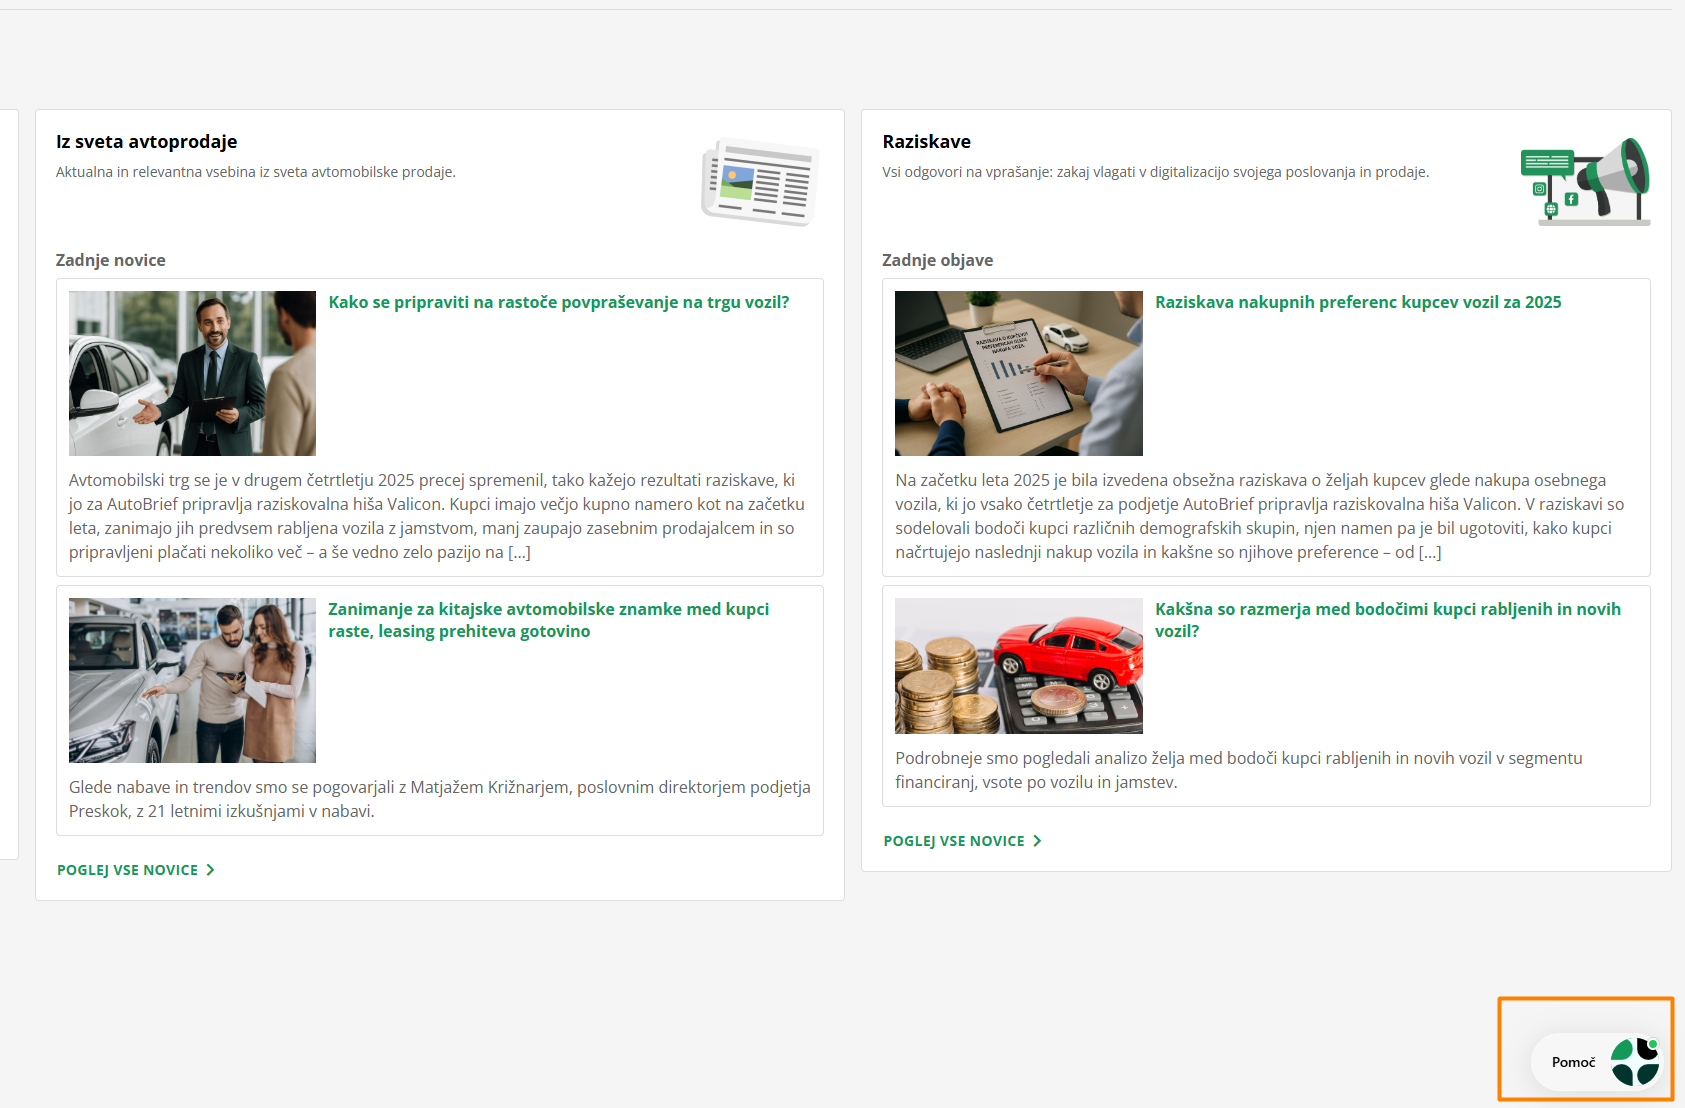Viewport: 1685px width, 1108px height.
Task: Open Raziskava nakupnih preferenc kupcev vozil 2025
Action: tap(1358, 302)
